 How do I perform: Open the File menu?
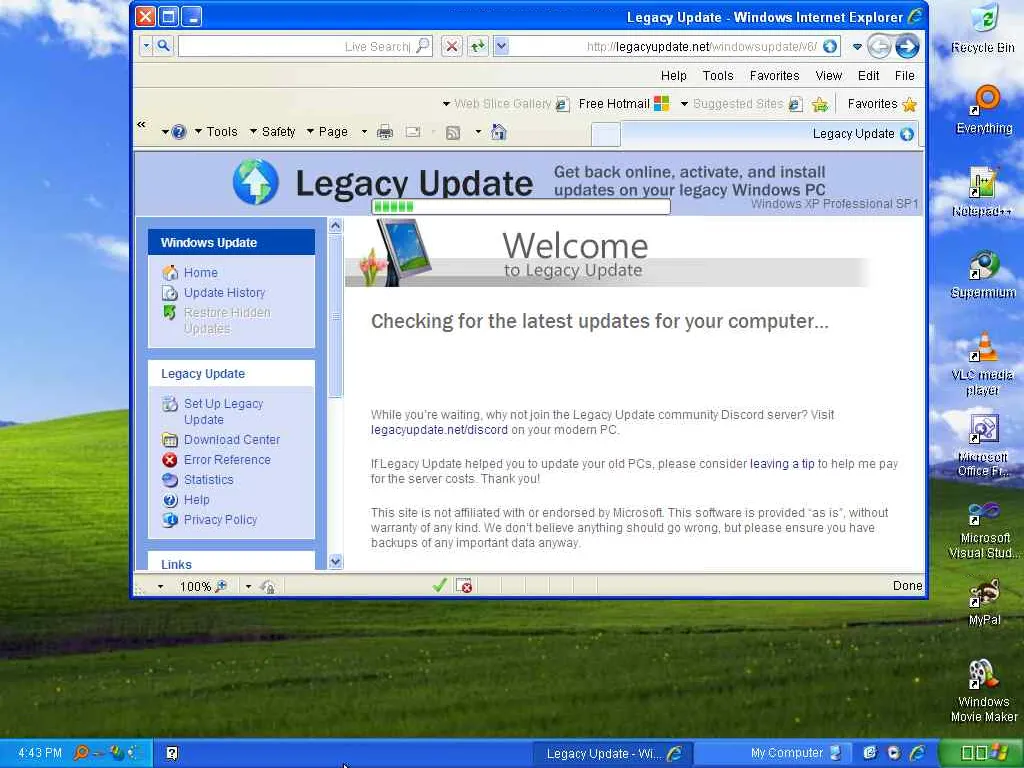coord(904,76)
